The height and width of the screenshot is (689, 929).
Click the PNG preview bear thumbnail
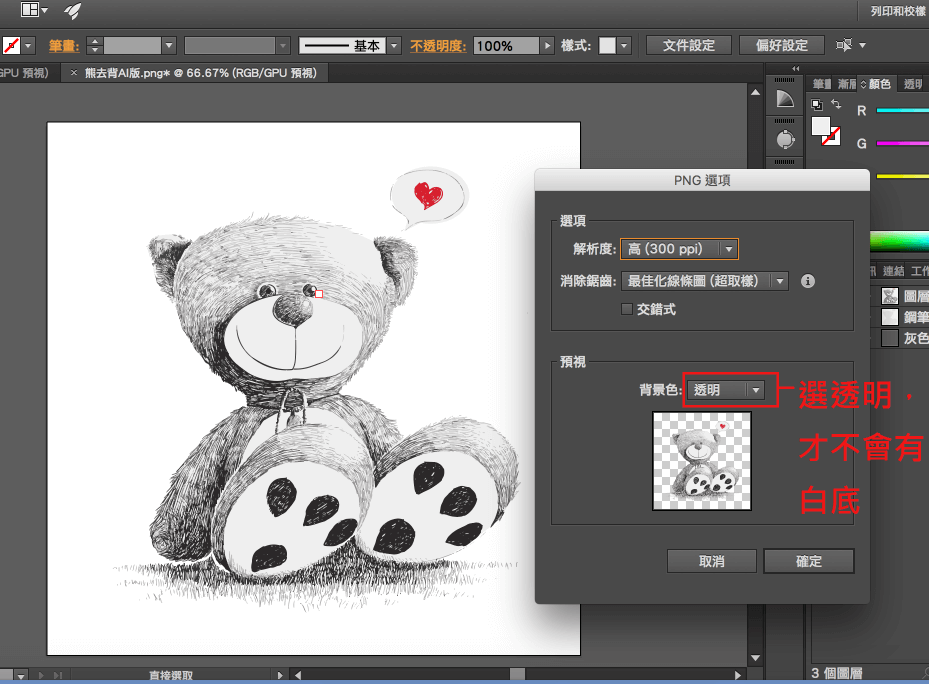[701, 460]
